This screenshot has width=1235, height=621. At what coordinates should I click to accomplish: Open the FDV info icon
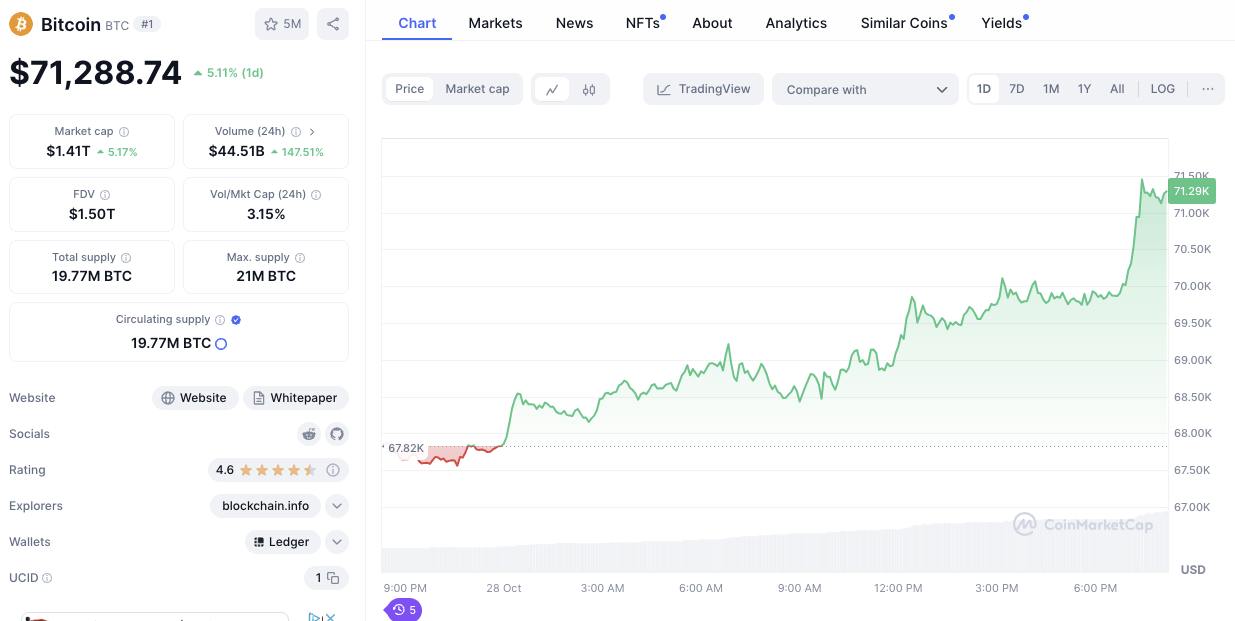[x=105, y=195]
